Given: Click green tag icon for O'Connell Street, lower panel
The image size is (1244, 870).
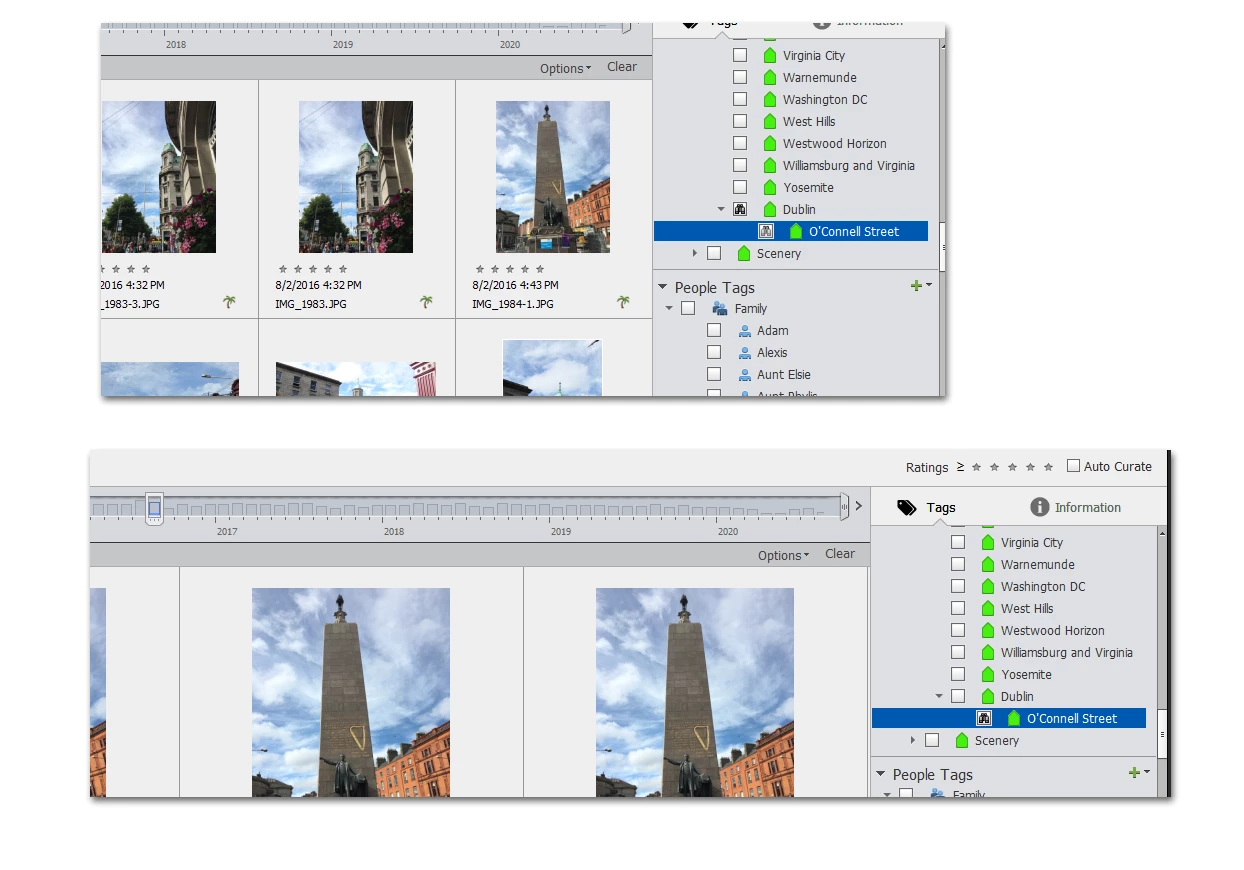Looking at the screenshot, I should coord(1014,718).
